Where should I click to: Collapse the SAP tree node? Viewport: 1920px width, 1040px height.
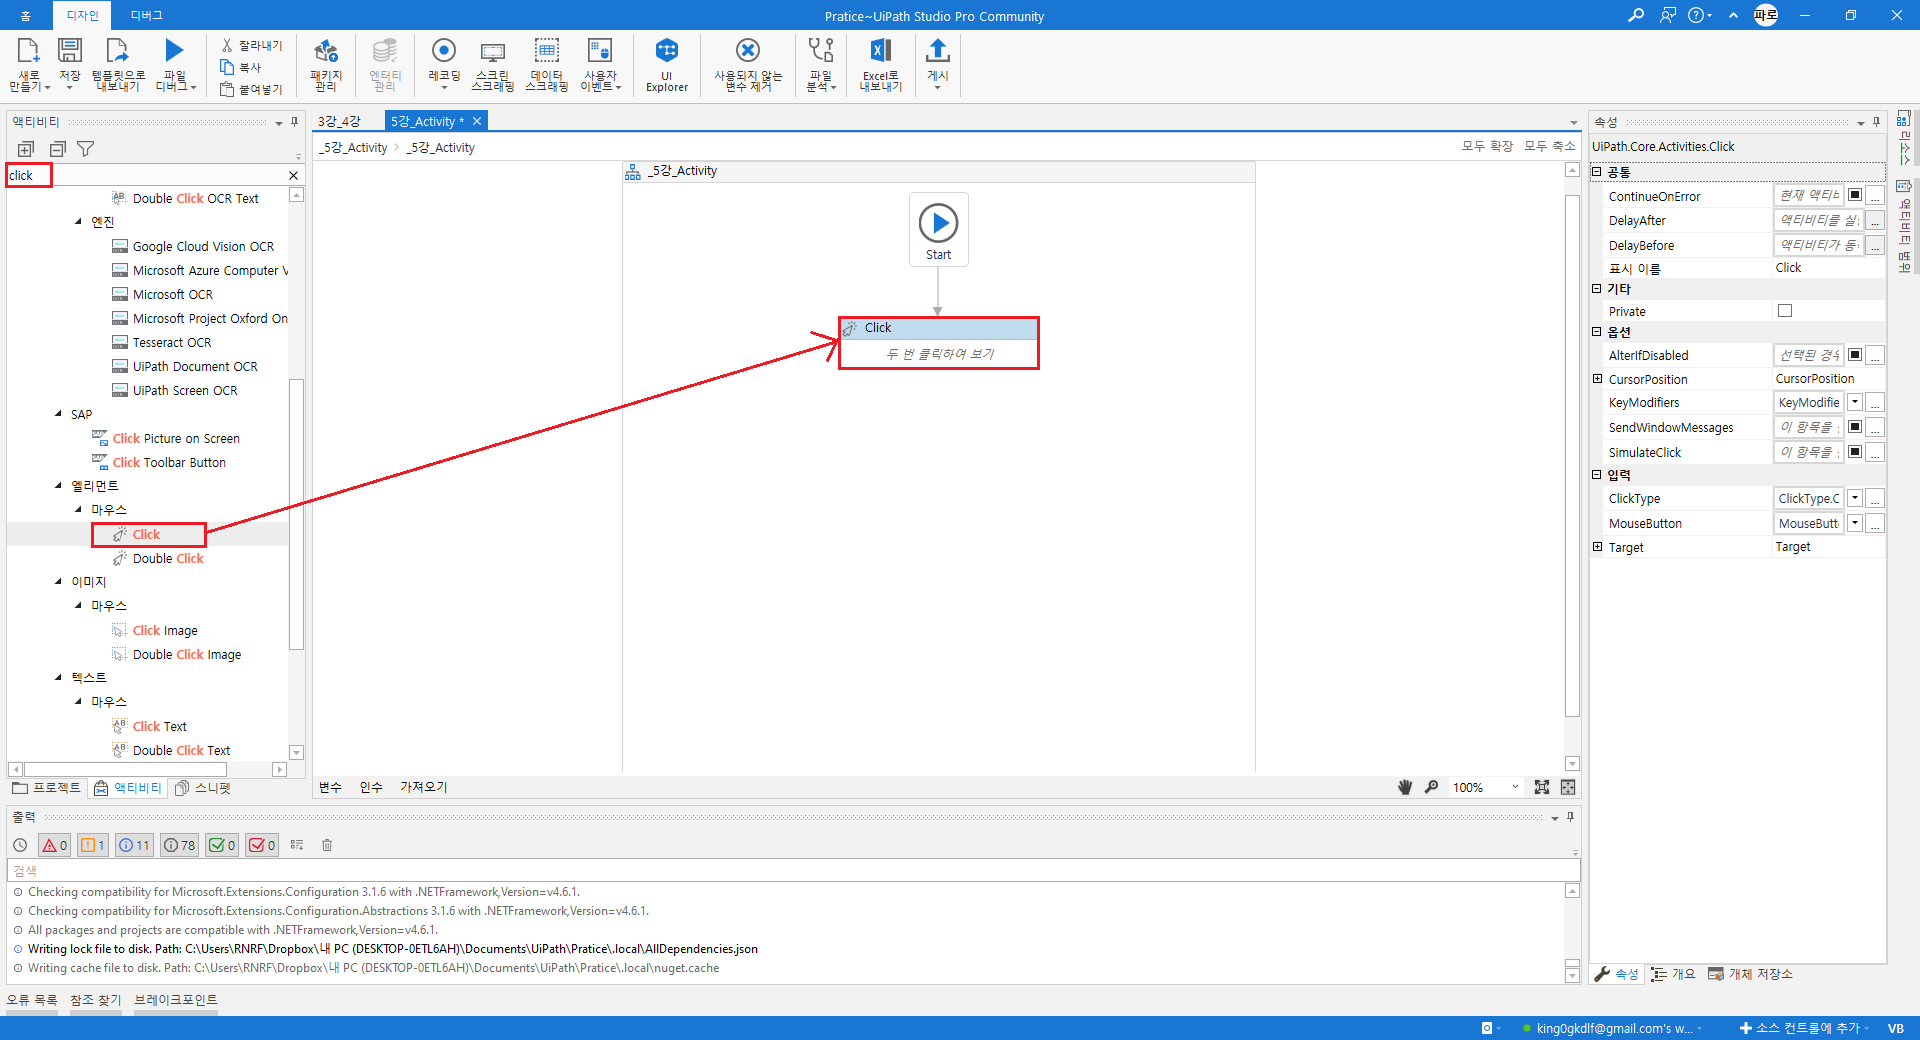tap(58, 414)
